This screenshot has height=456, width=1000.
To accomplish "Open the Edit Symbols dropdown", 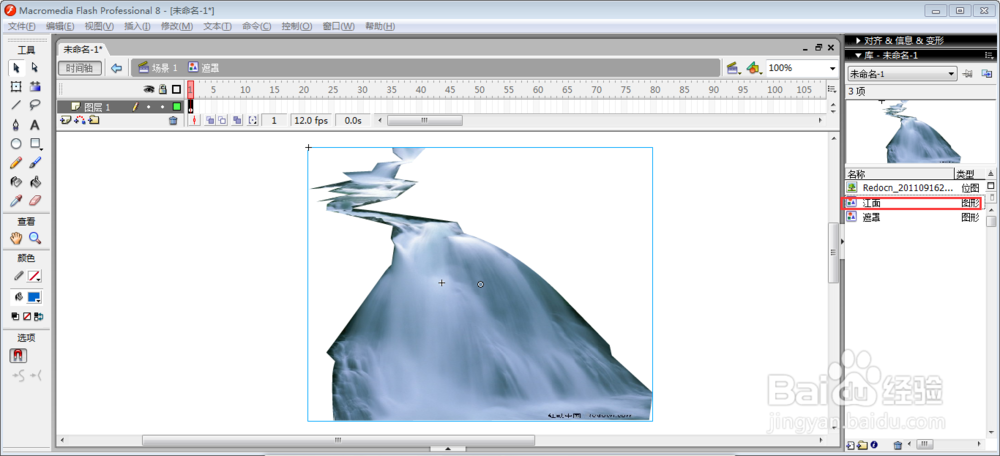I will [x=754, y=68].
